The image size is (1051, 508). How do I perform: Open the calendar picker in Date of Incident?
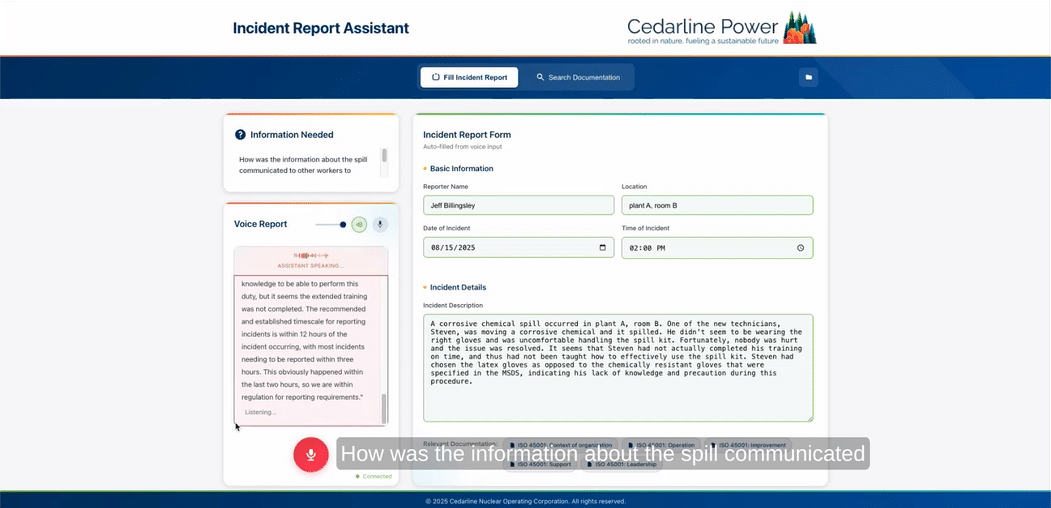[x=603, y=247]
